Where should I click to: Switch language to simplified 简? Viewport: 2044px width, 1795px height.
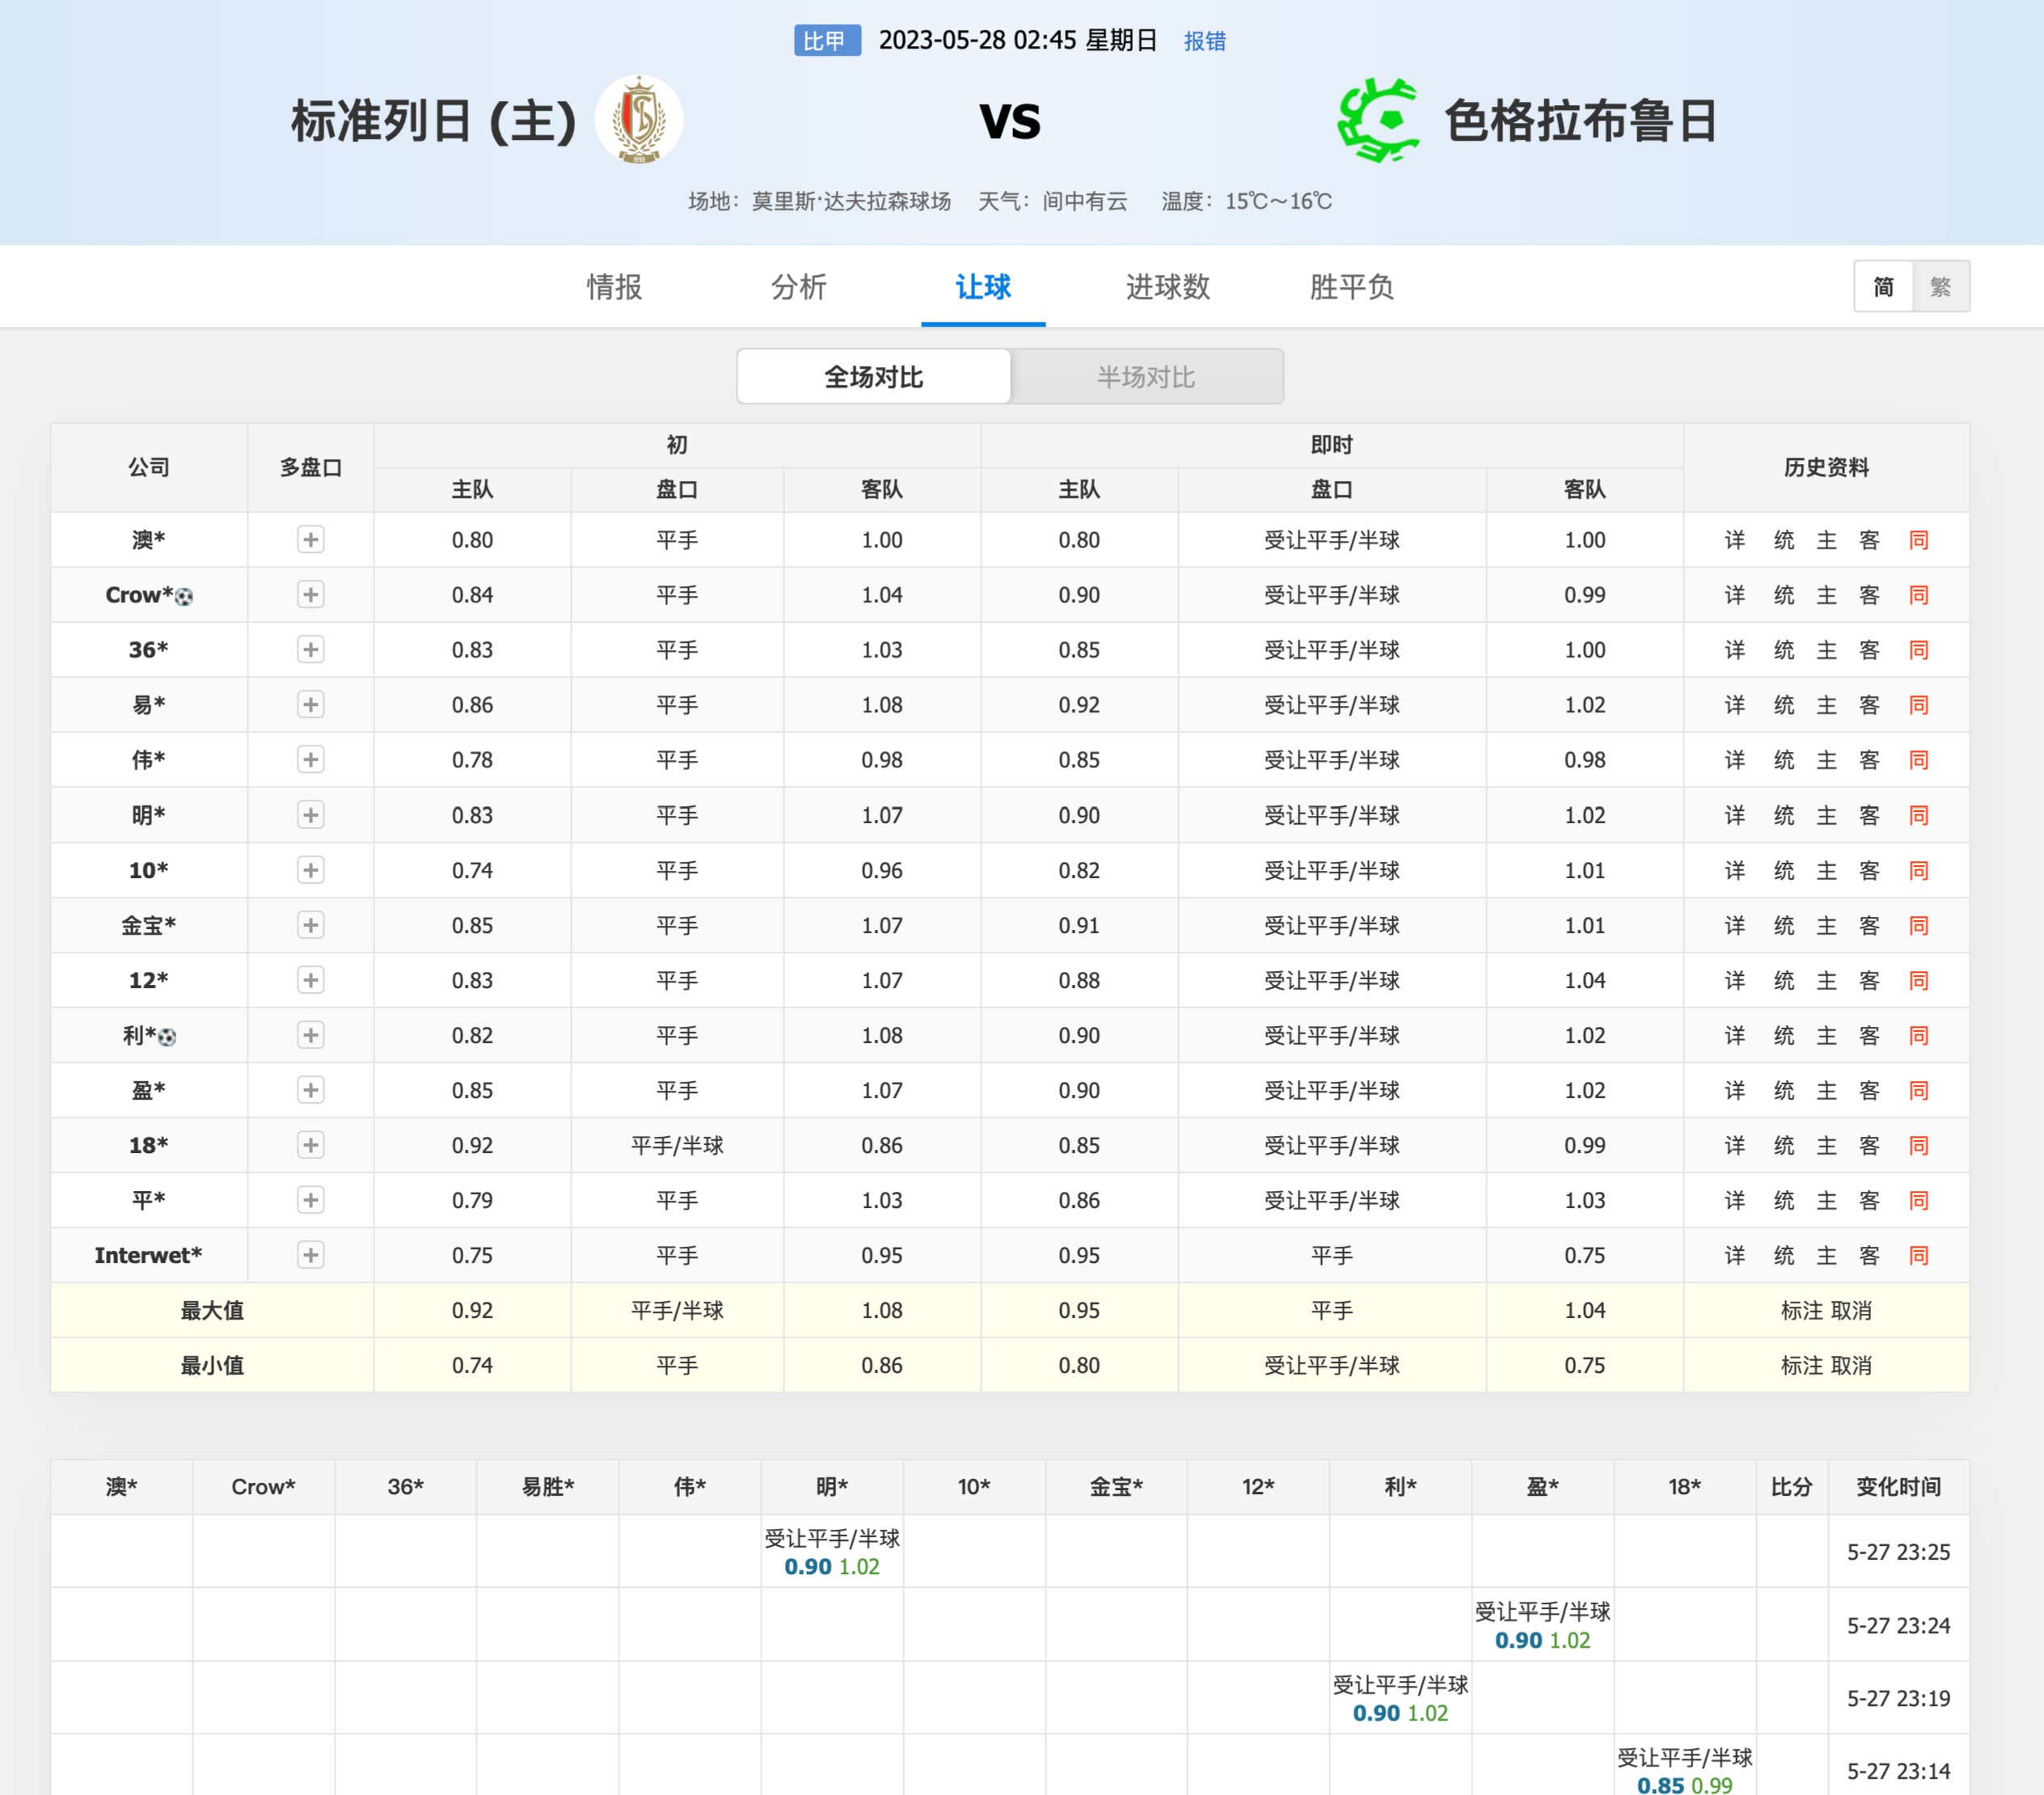[x=1884, y=287]
